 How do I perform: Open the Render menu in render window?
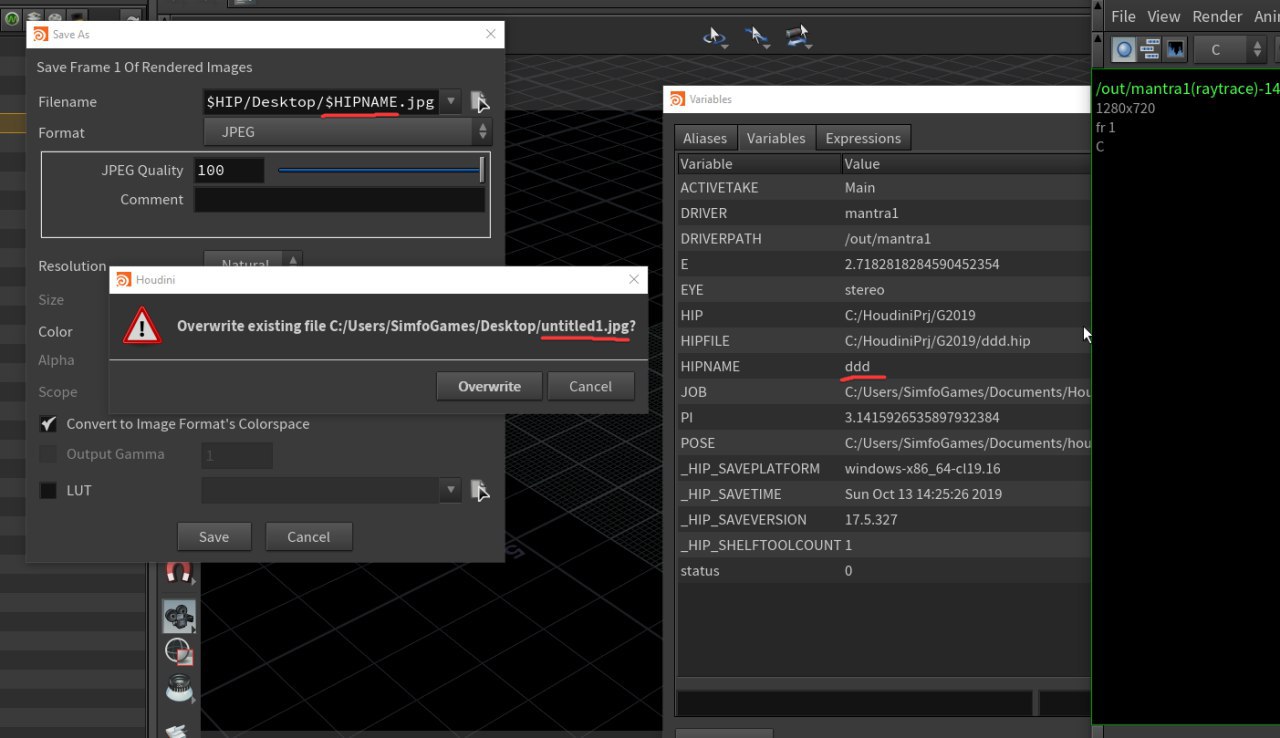click(1217, 16)
